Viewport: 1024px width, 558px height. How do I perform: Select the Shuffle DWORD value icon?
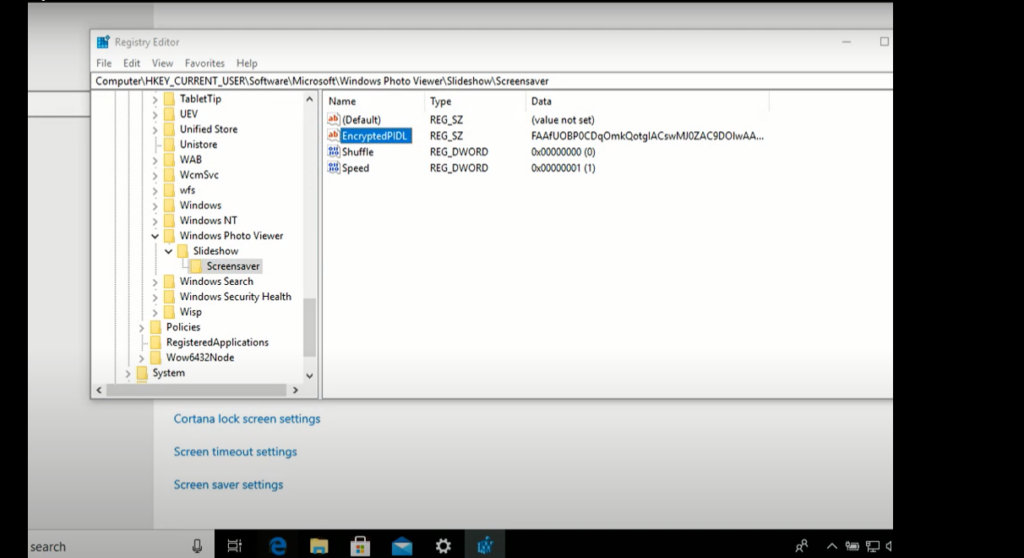point(334,152)
